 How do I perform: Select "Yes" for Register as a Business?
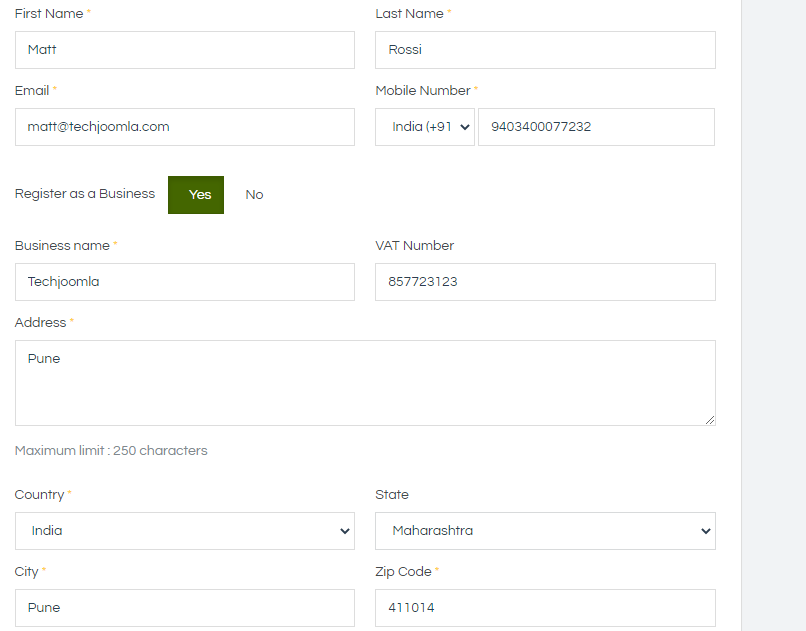(195, 194)
